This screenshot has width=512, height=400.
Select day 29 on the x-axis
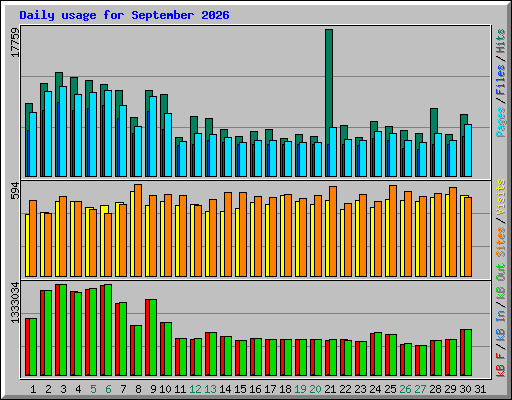[450, 389]
